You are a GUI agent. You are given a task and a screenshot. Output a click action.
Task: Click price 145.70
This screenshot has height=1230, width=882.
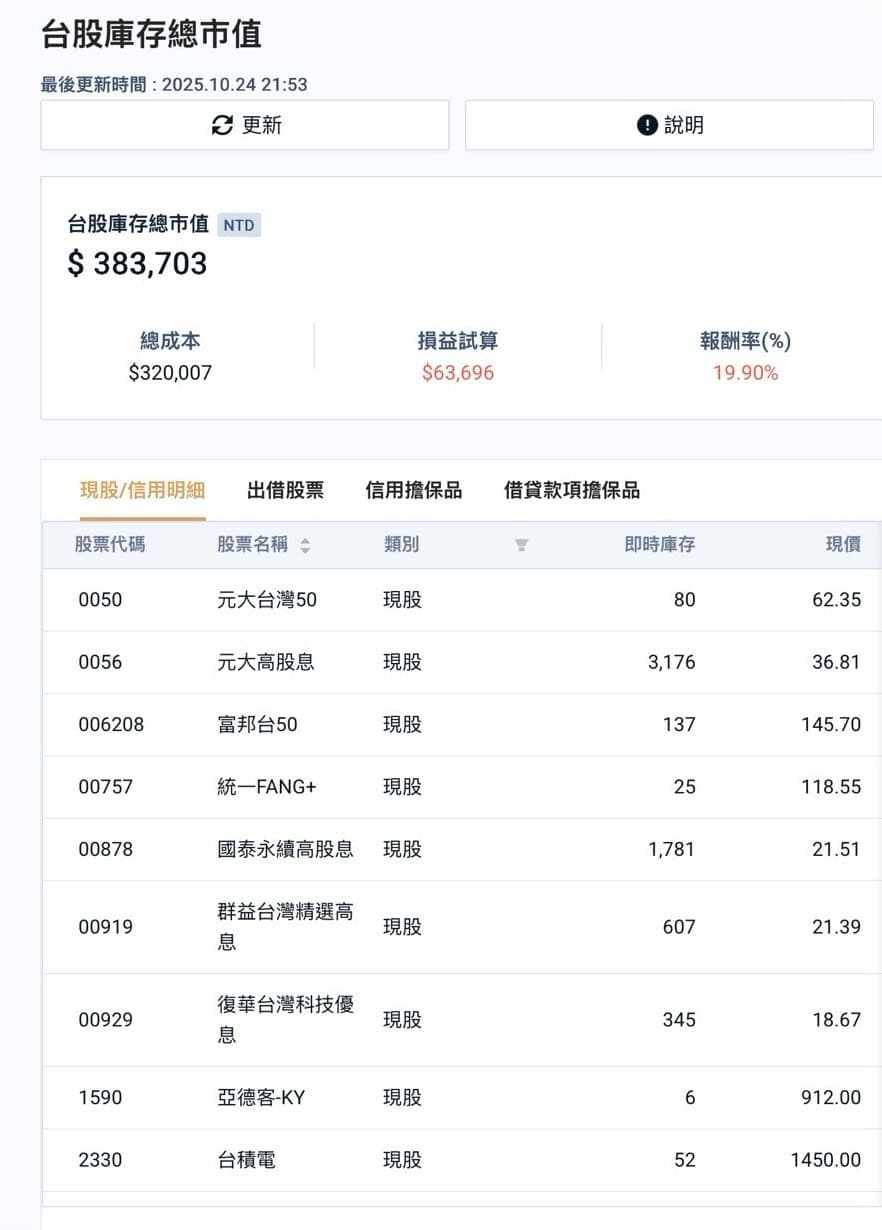[831, 724]
